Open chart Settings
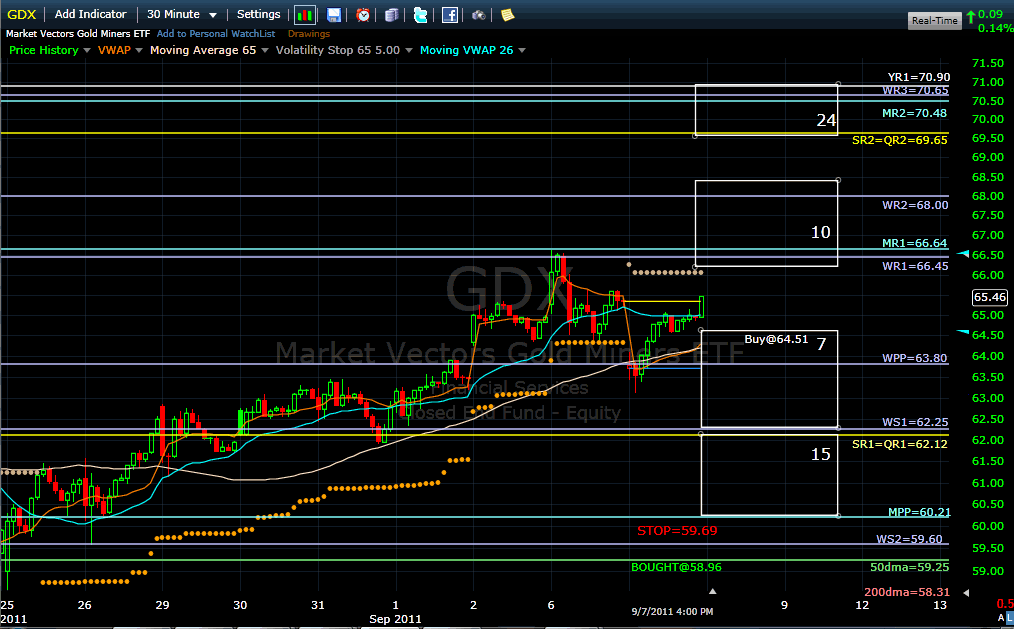 point(259,14)
